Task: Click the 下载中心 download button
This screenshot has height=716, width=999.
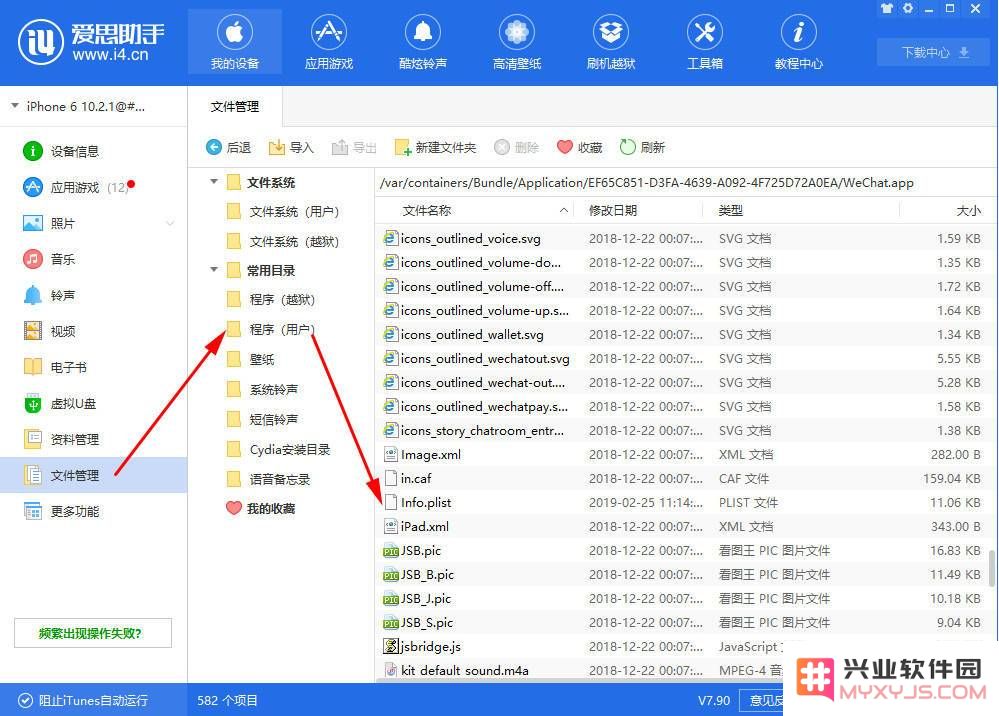Action: click(935, 52)
